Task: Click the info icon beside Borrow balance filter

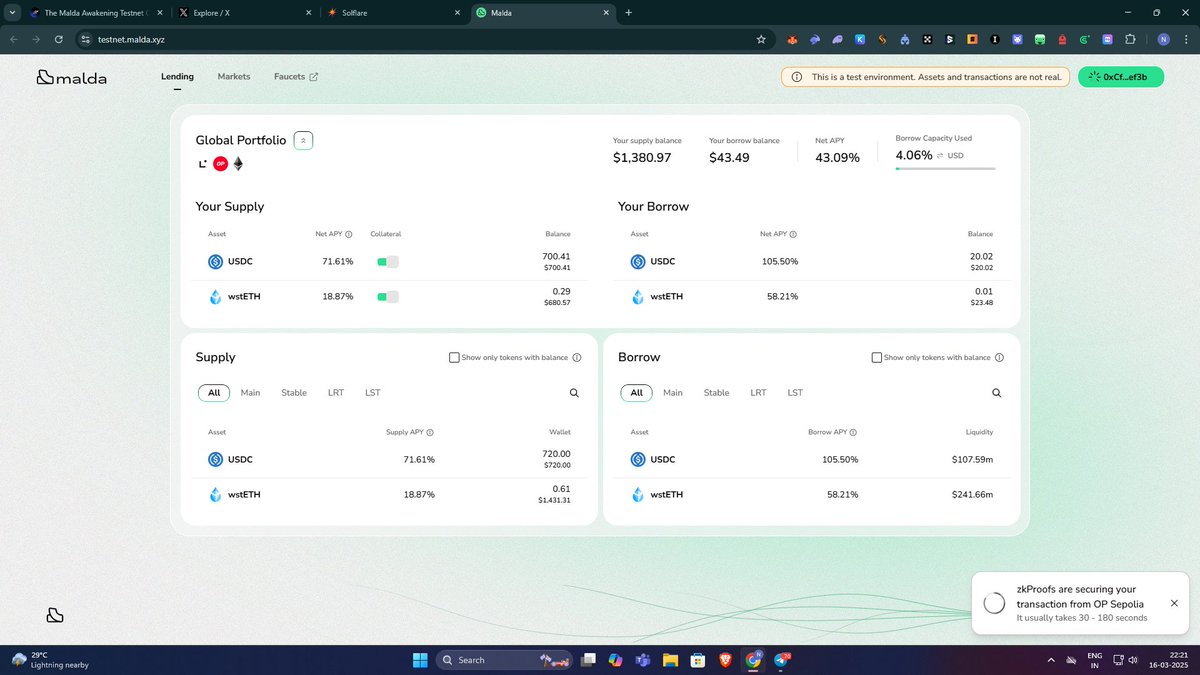Action: click(999, 357)
